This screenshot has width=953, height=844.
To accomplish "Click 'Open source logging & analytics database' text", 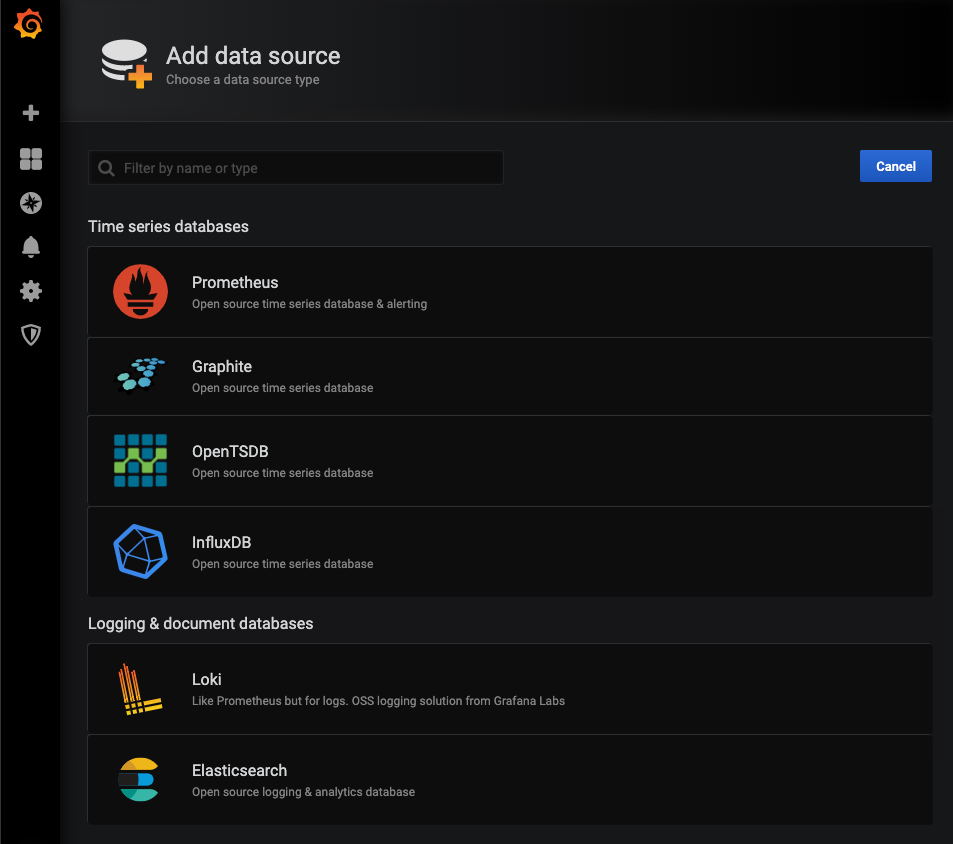I will 303,792.
